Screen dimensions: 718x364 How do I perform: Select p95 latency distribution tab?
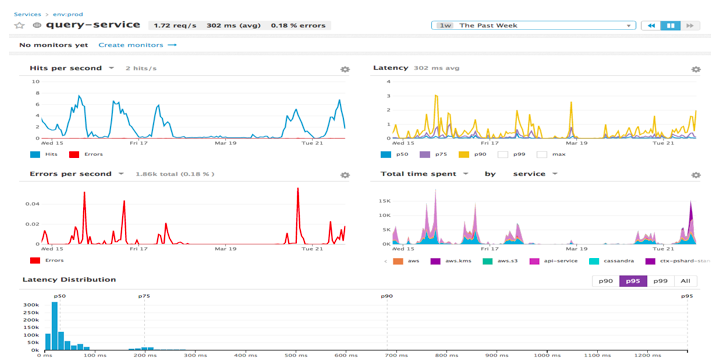633,281
